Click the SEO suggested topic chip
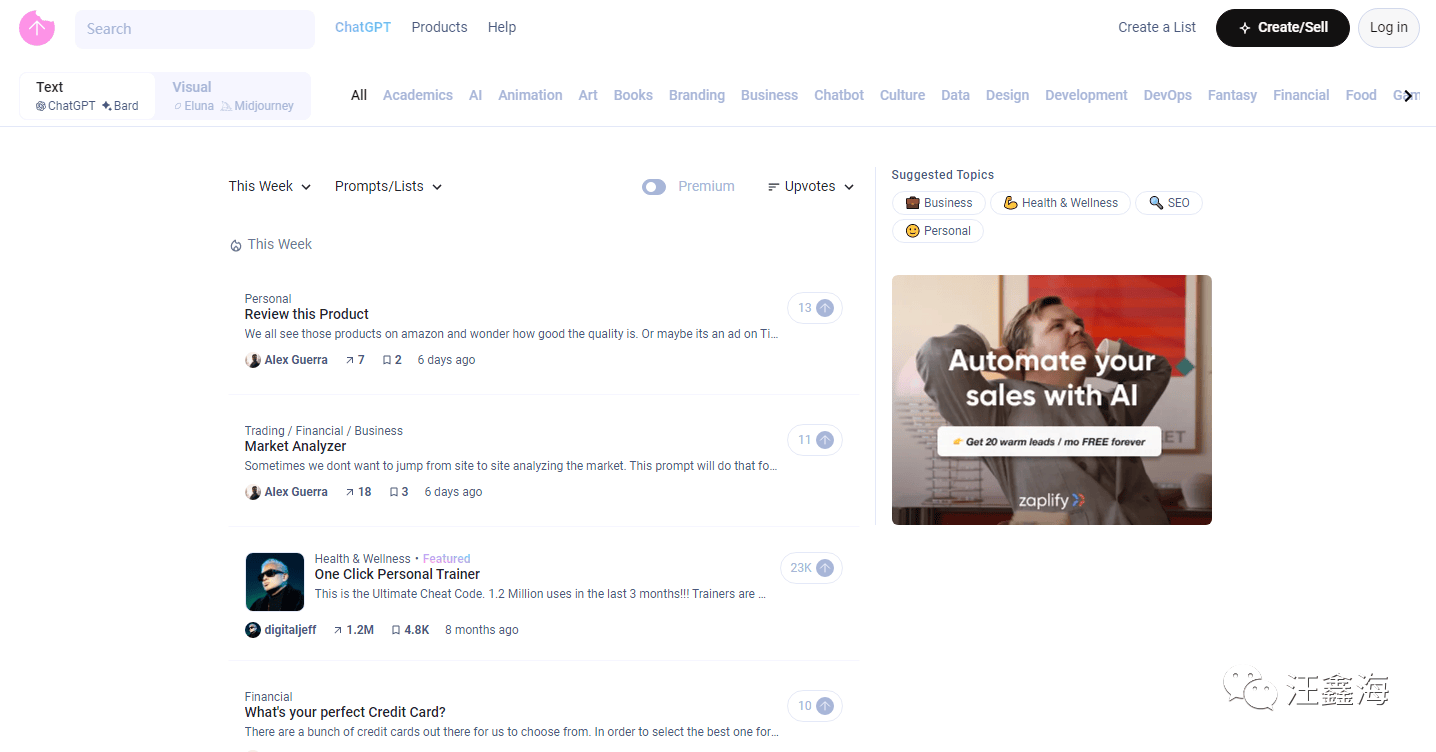 (1169, 203)
